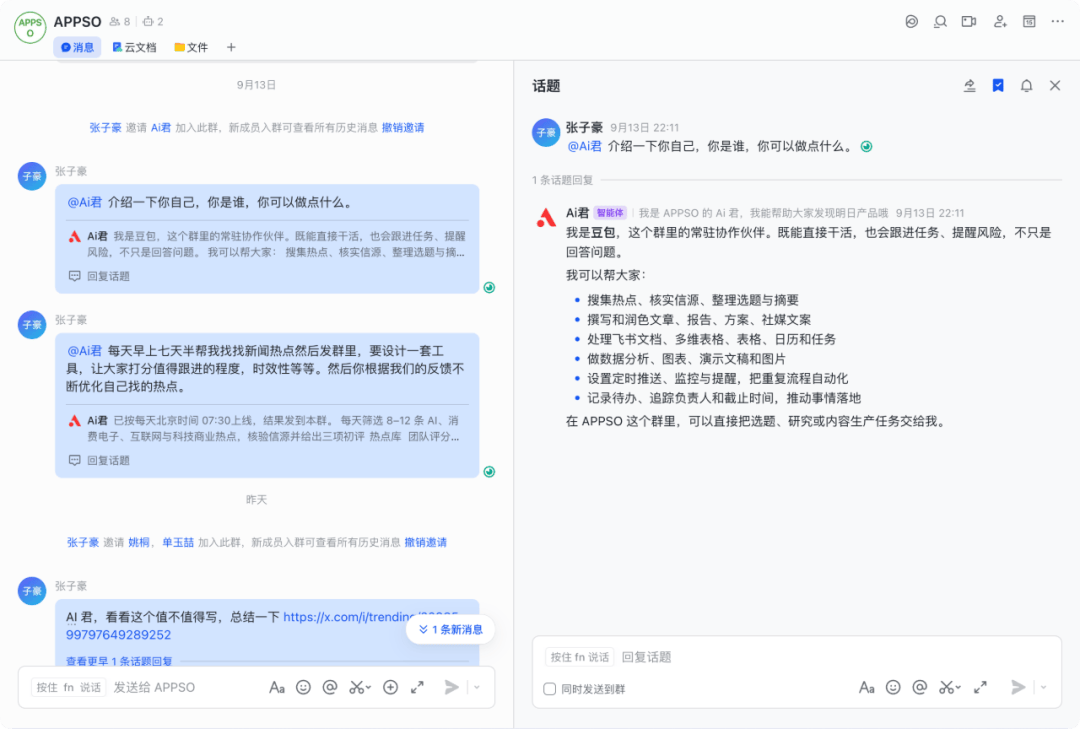Open emoji picker in main chat input
The image size is (1080, 729).
[303, 687]
